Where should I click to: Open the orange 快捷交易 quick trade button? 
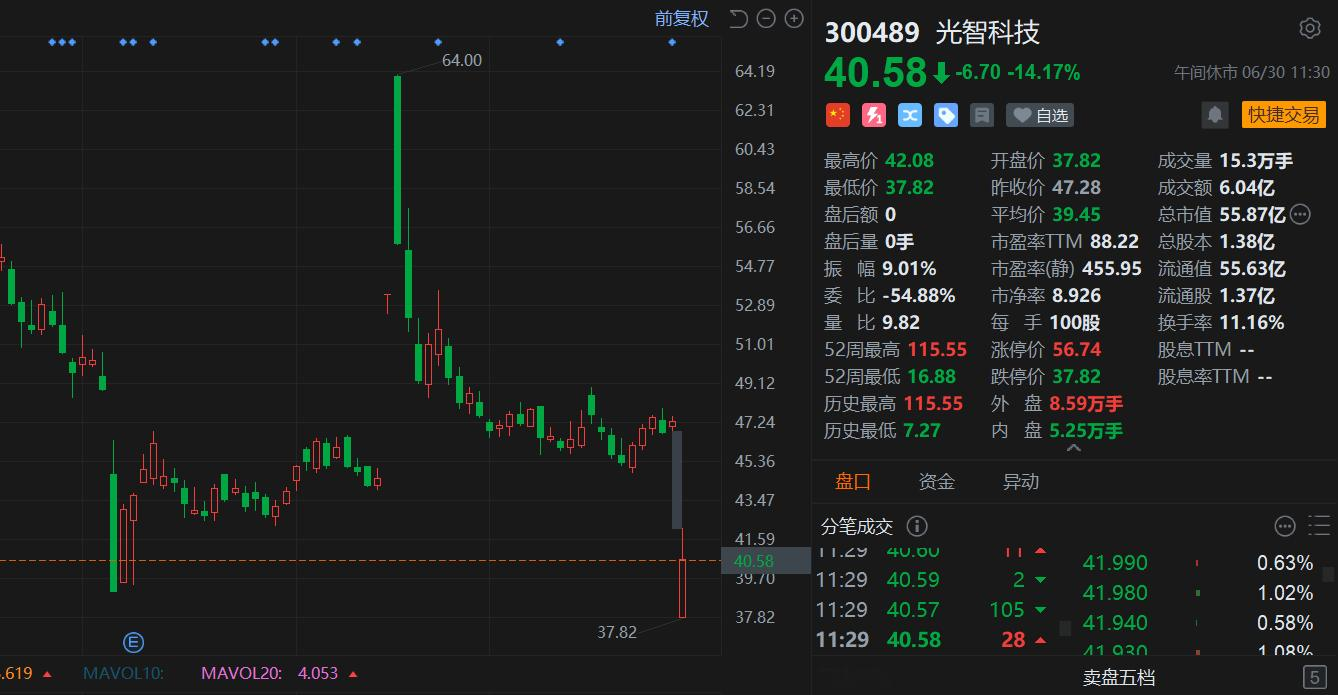[1284, 115]
